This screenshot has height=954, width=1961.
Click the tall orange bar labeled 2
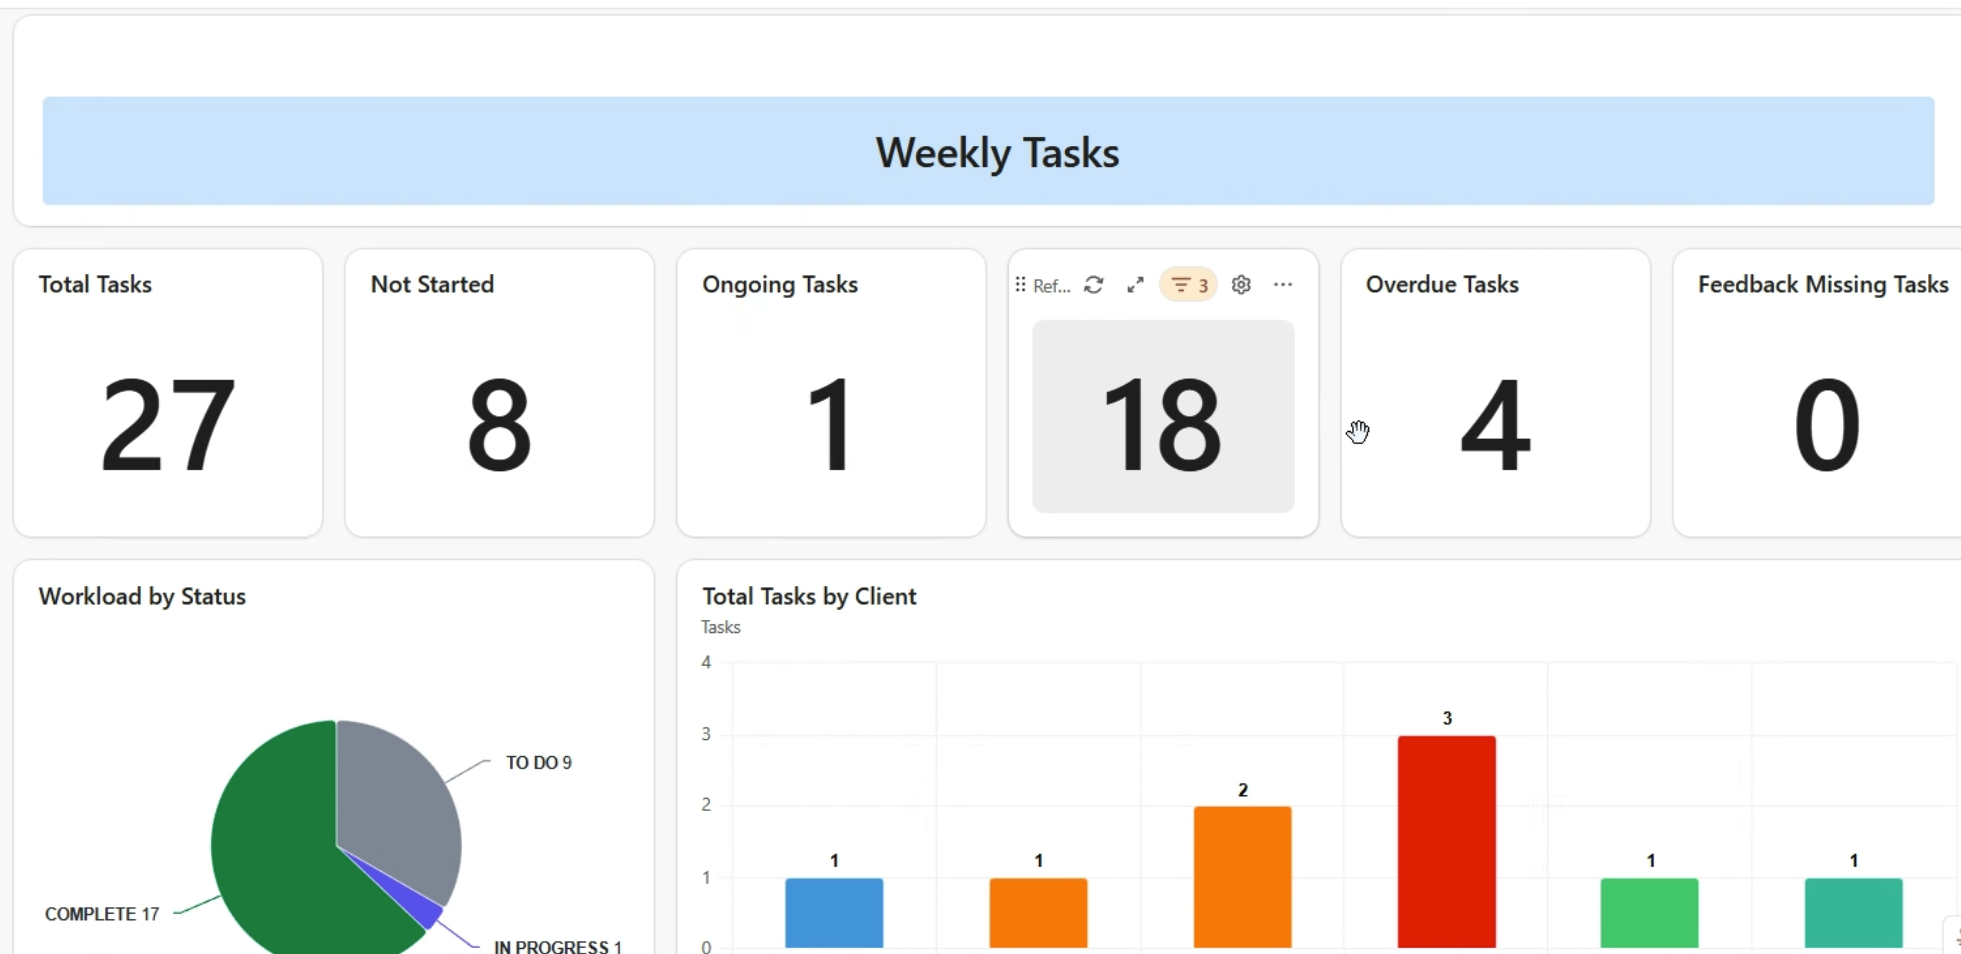click(x=1242, y=876)
